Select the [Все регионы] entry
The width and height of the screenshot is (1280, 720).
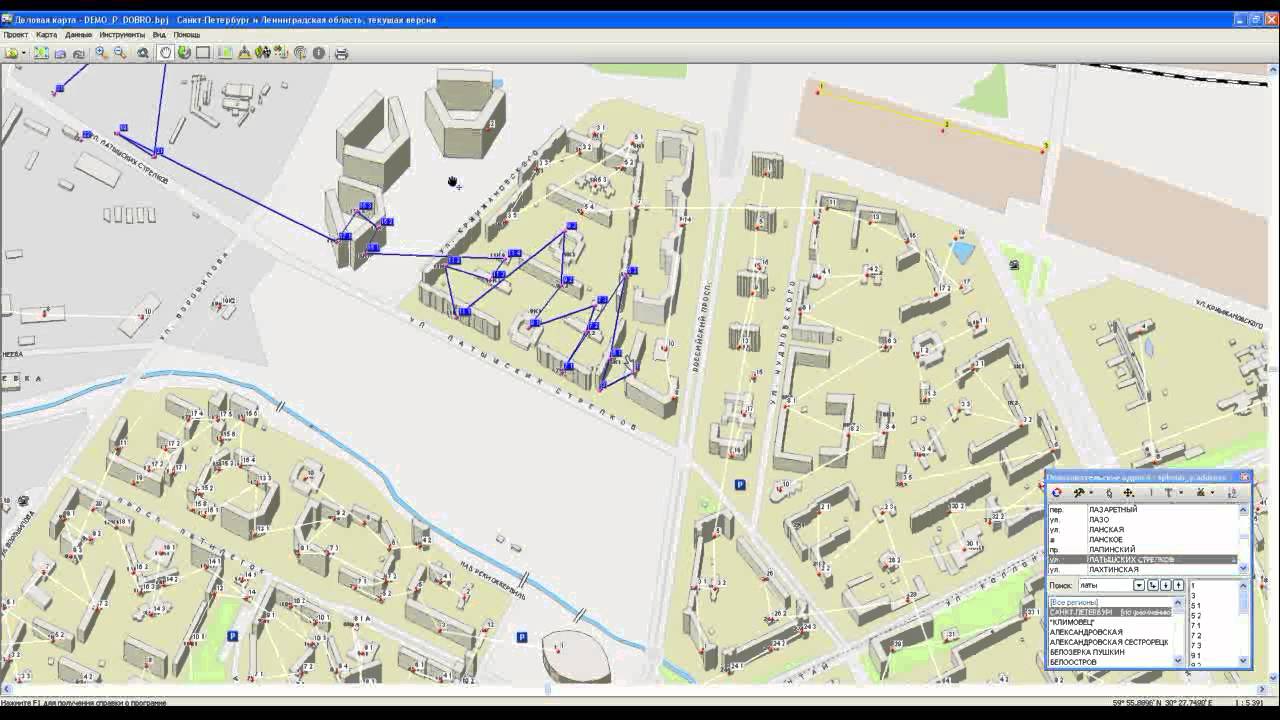point(1074,602)
